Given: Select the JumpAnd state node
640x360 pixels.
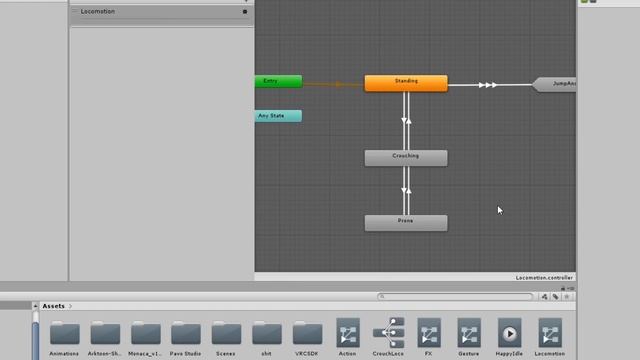Looking at the screenshot, I should pyautogui.click(x=554, y=84).
